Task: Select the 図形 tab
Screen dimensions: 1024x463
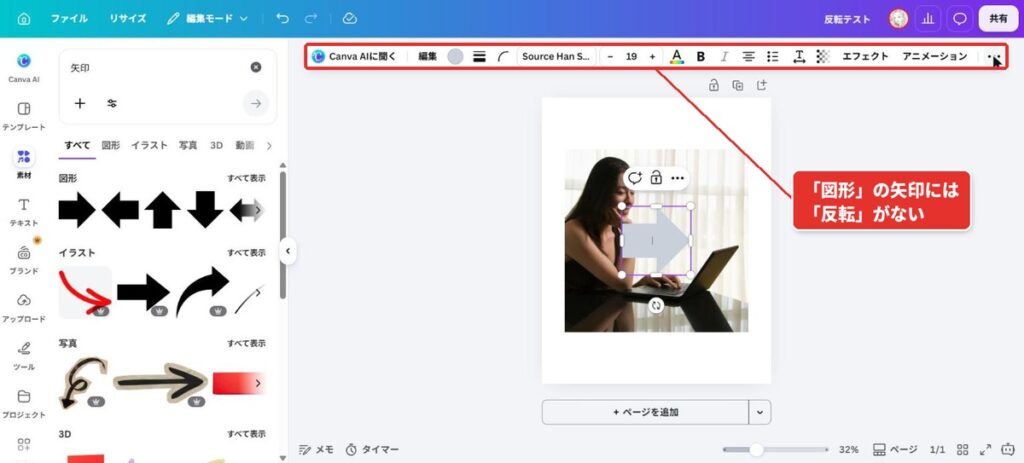Action: click(110, 146)
